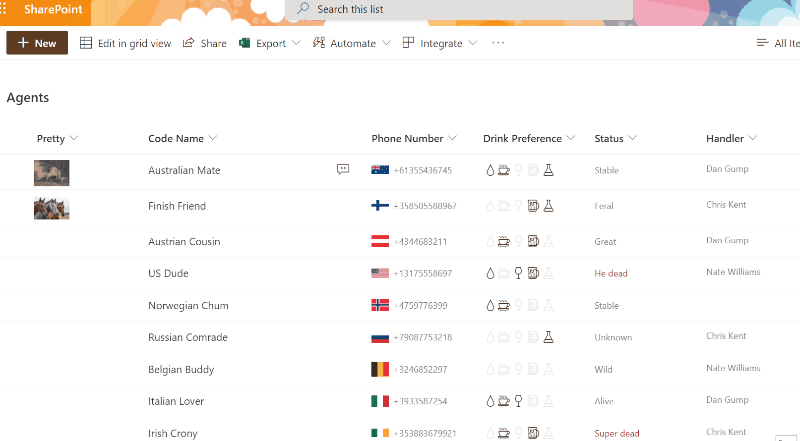Expand the Export dropdown chevron
The image size is (800, 441).
coord(296,43)
